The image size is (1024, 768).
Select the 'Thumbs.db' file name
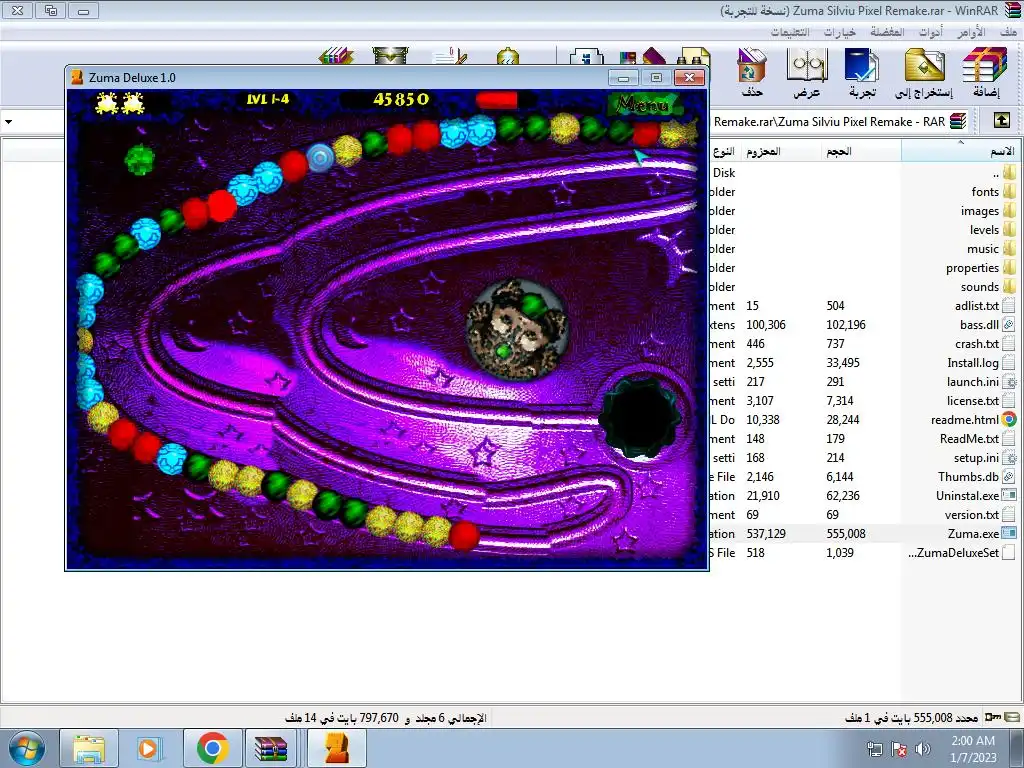pos(968,477)
